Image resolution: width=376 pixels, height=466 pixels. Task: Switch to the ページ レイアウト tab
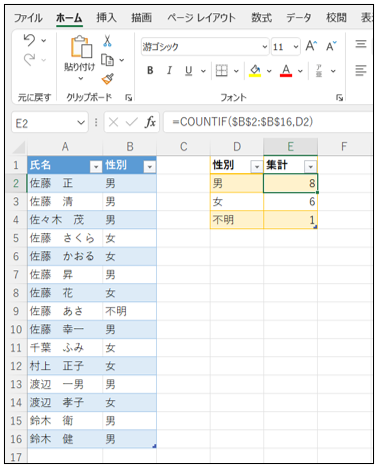pyautogui.click(x=201, y=17)
